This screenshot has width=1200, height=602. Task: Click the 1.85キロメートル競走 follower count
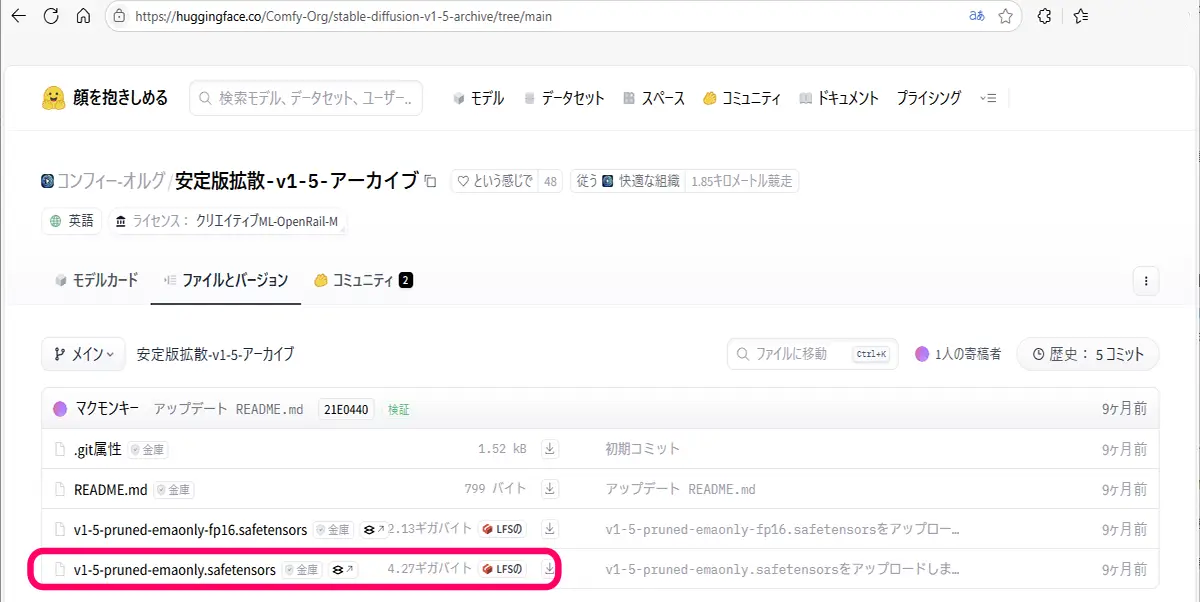[741, 181]
